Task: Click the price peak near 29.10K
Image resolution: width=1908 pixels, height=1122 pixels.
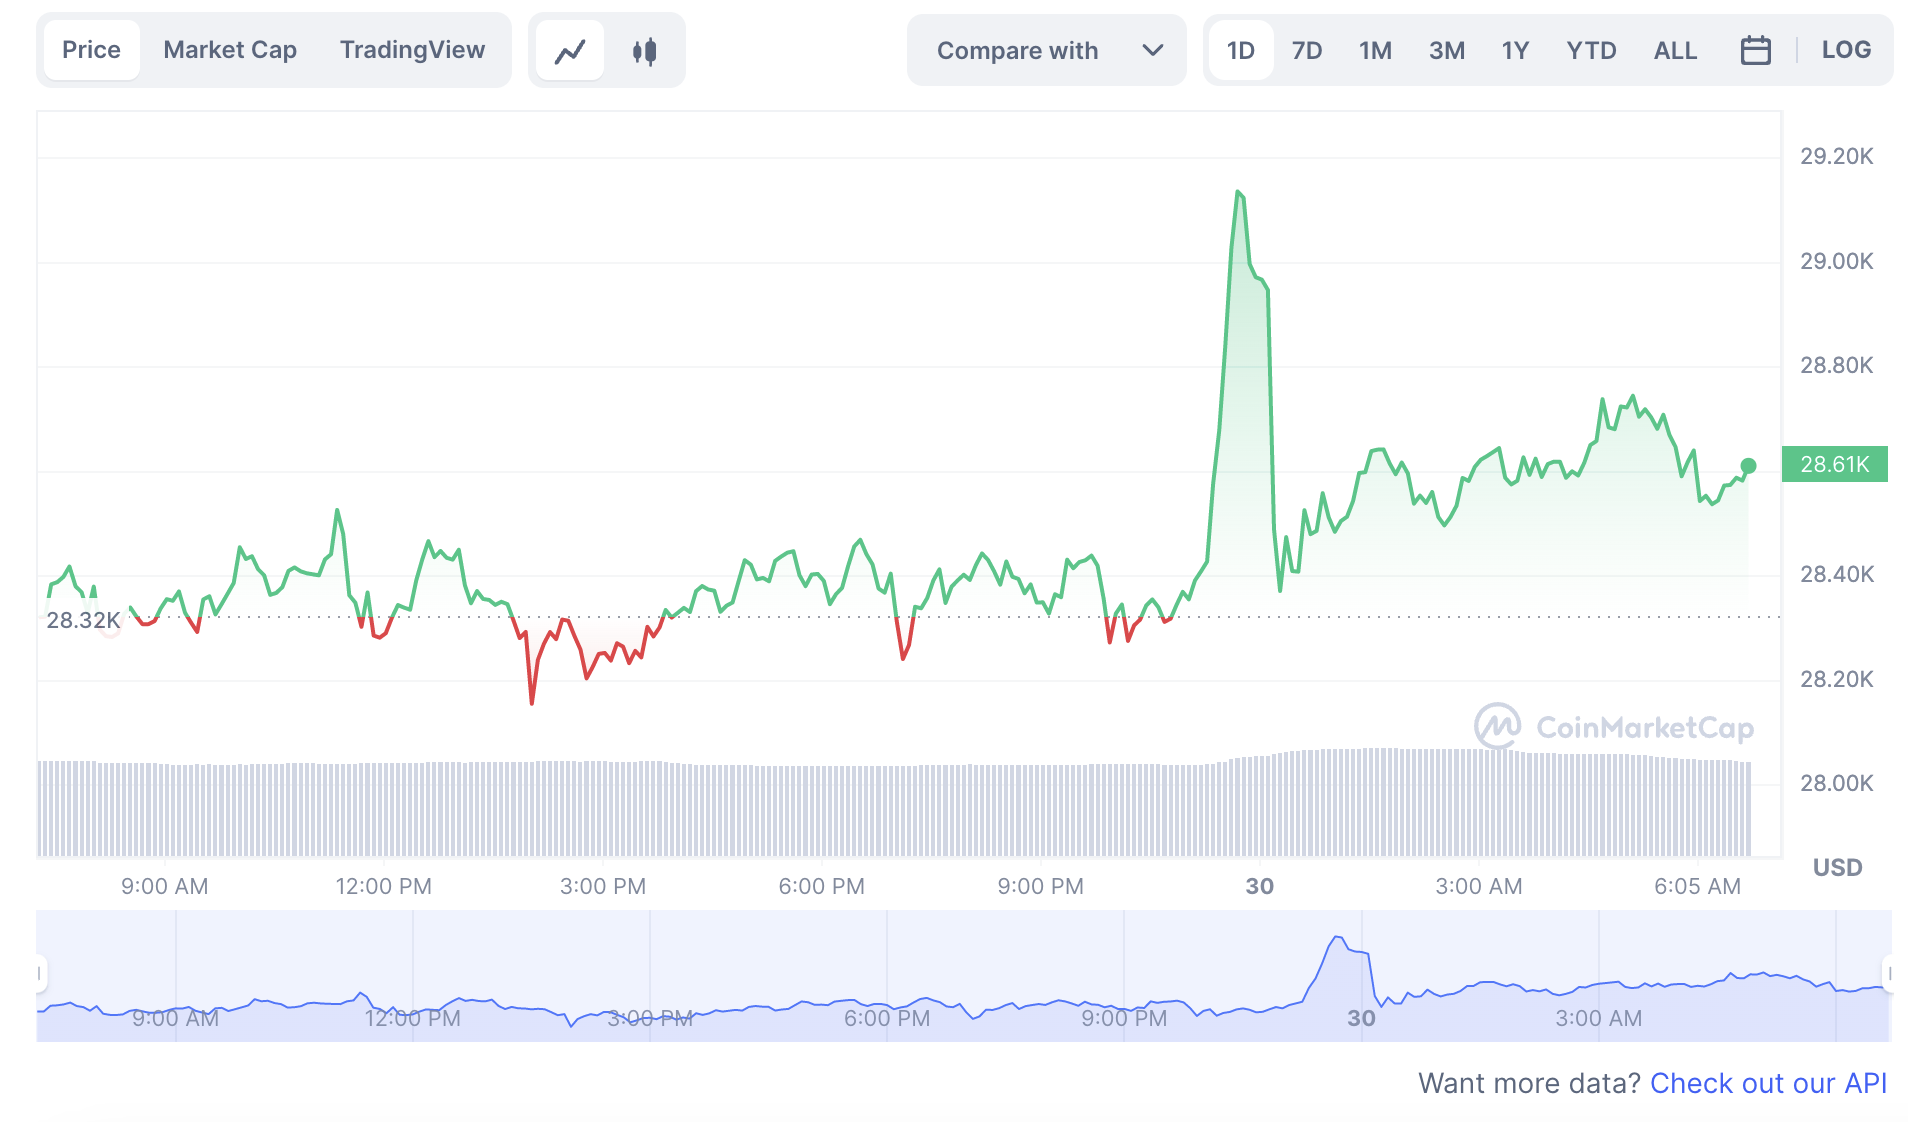Action: (x=1238, y=192)
